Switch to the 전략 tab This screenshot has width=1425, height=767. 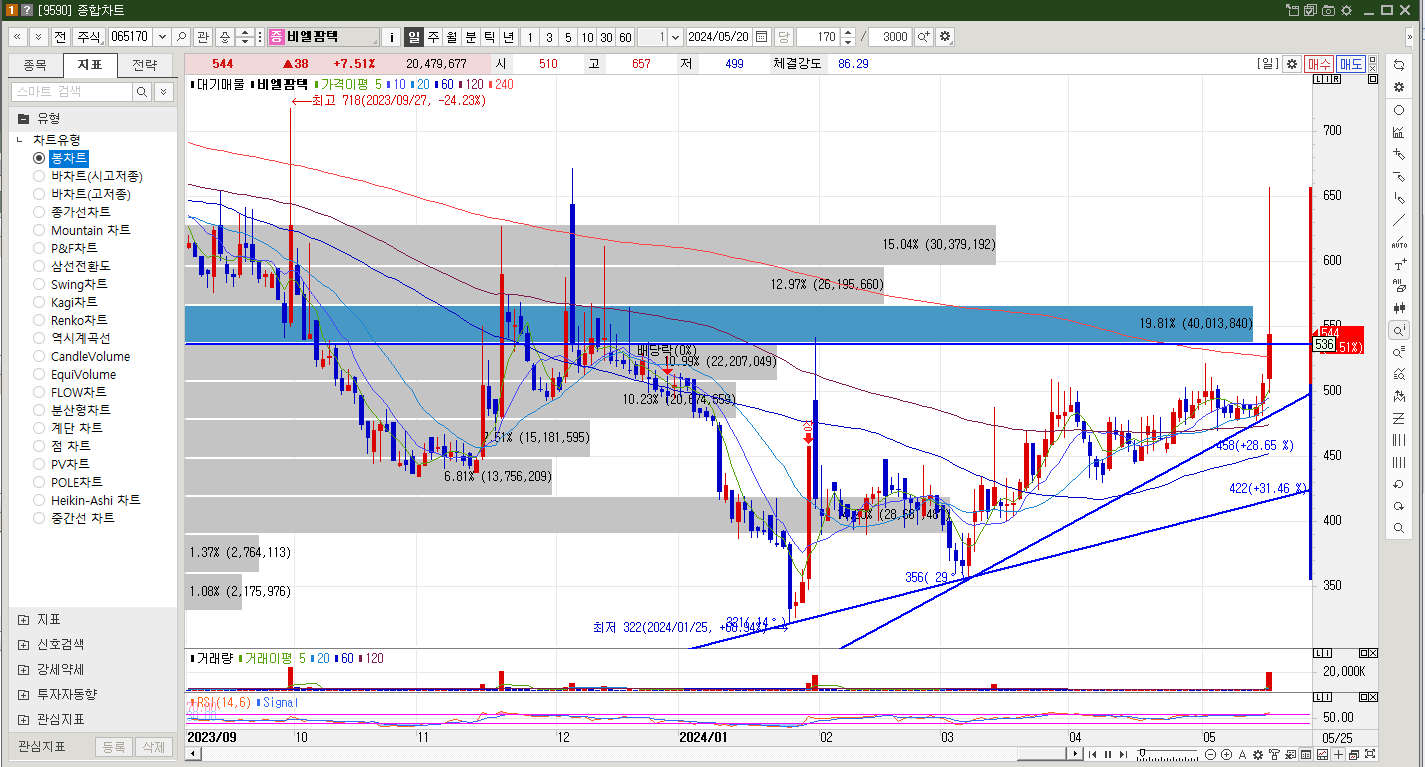point(145,66)
